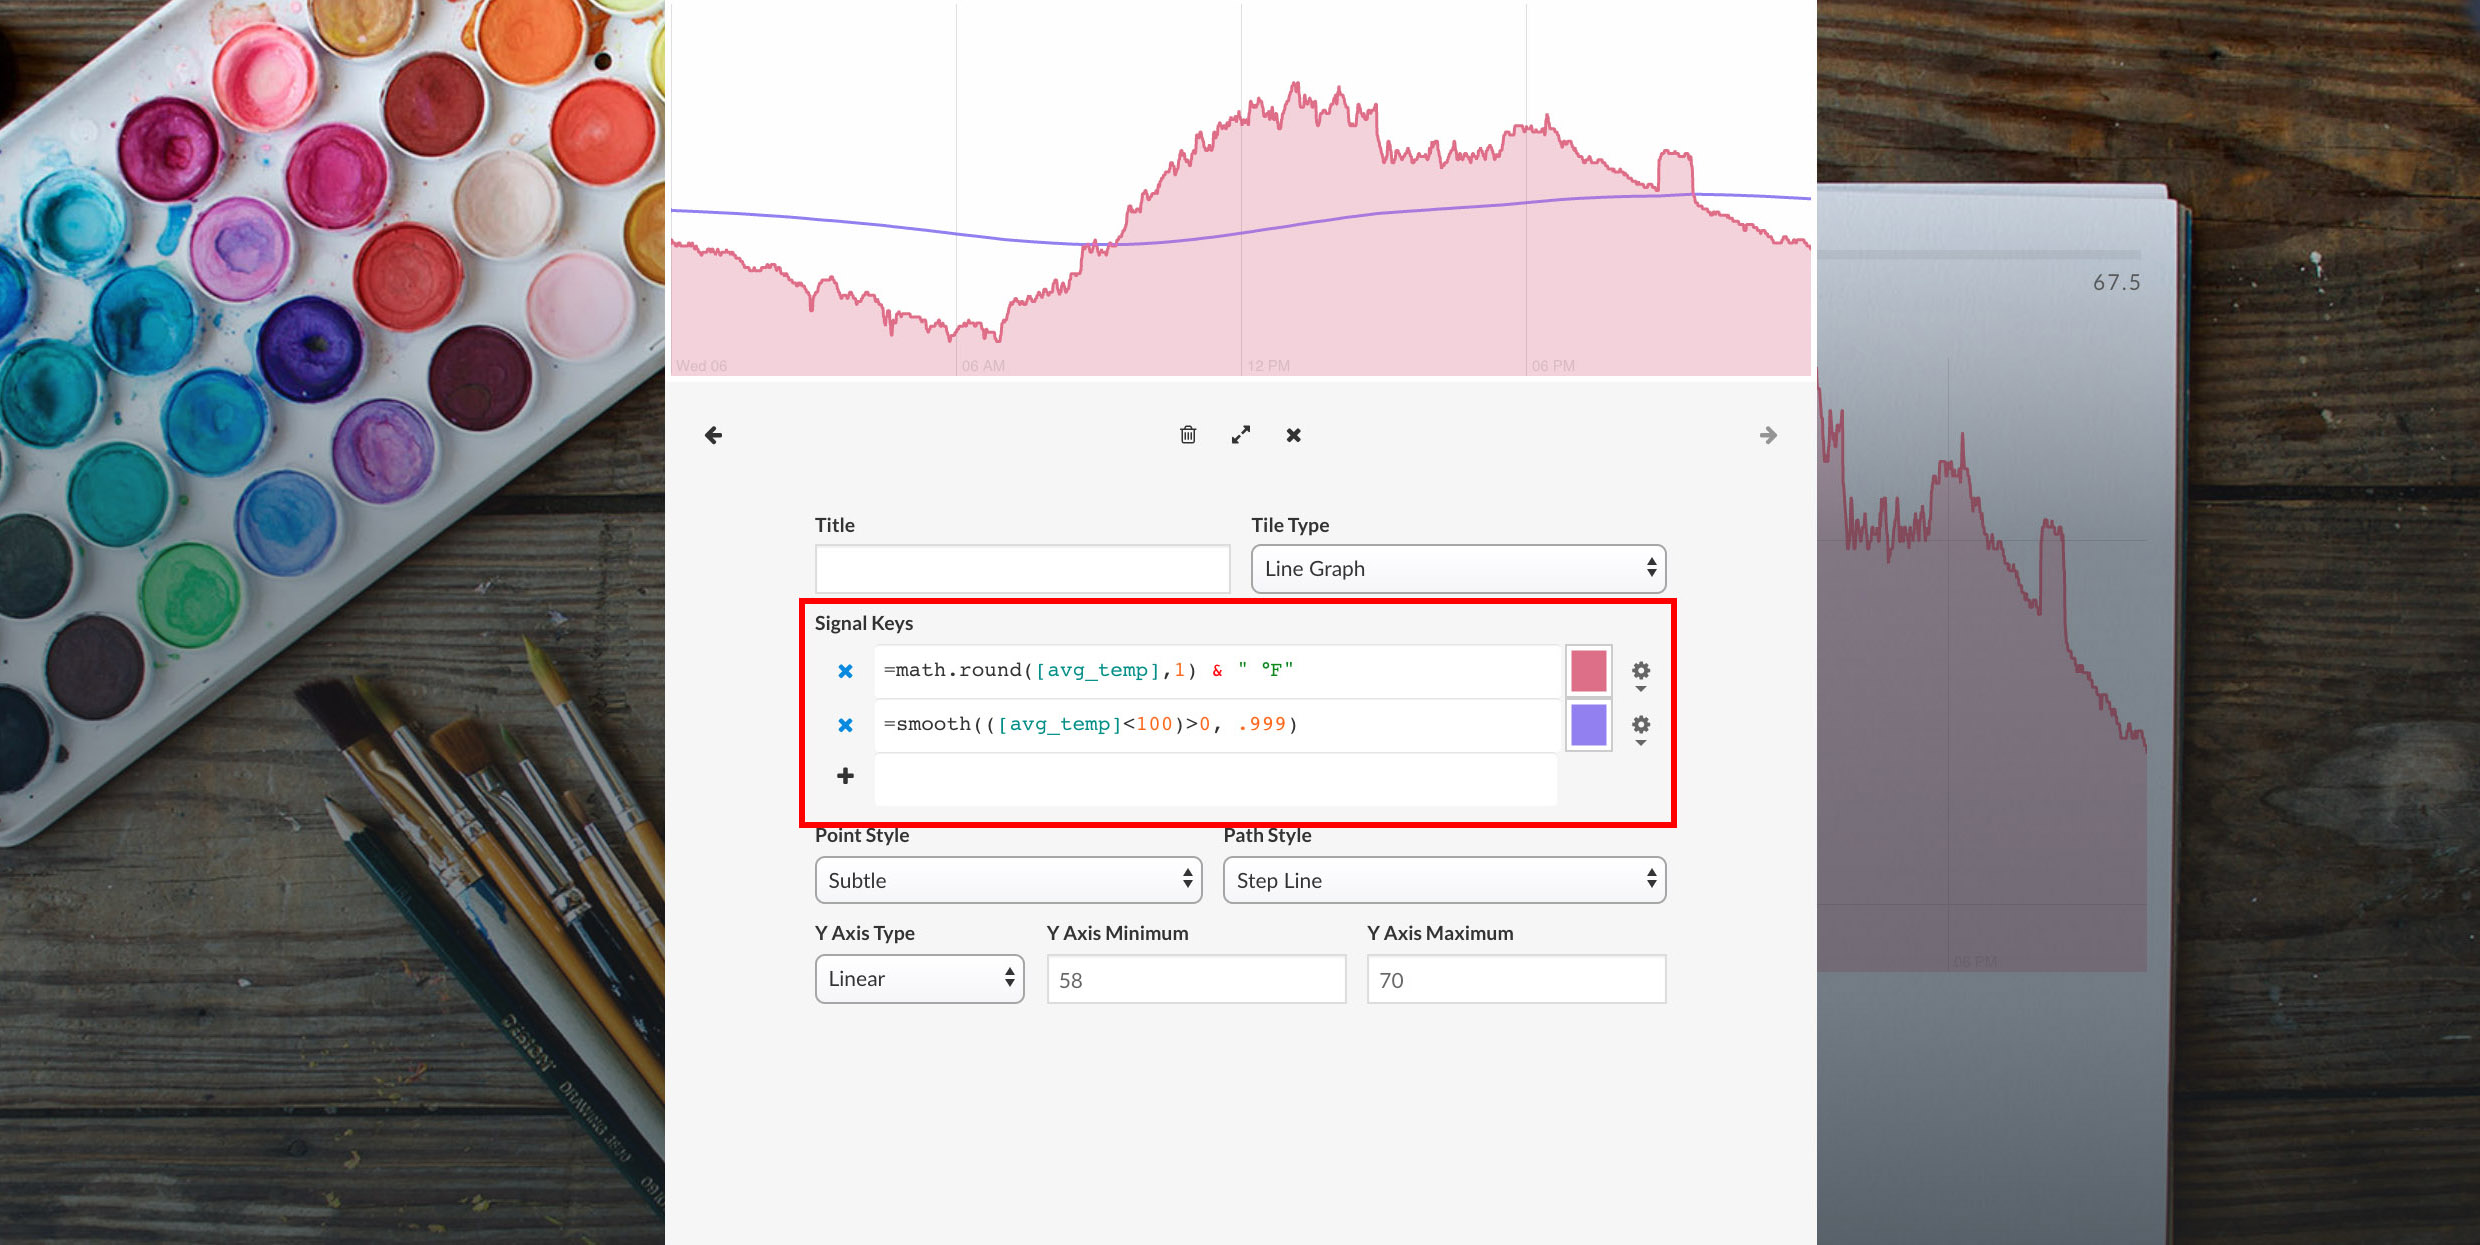Navigate back using the left arrow

point(712,434)
